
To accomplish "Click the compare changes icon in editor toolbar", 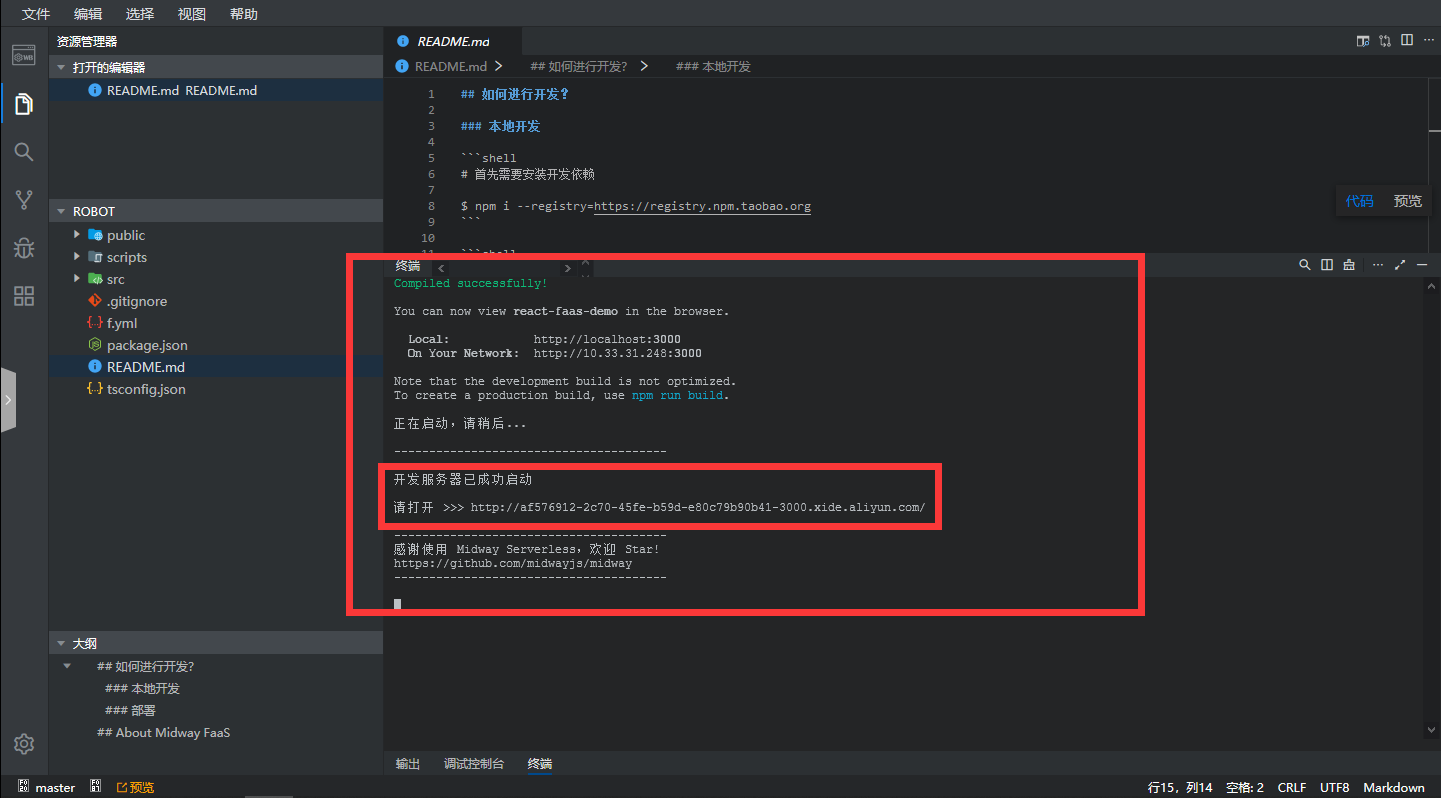I will pos(1385,41).
